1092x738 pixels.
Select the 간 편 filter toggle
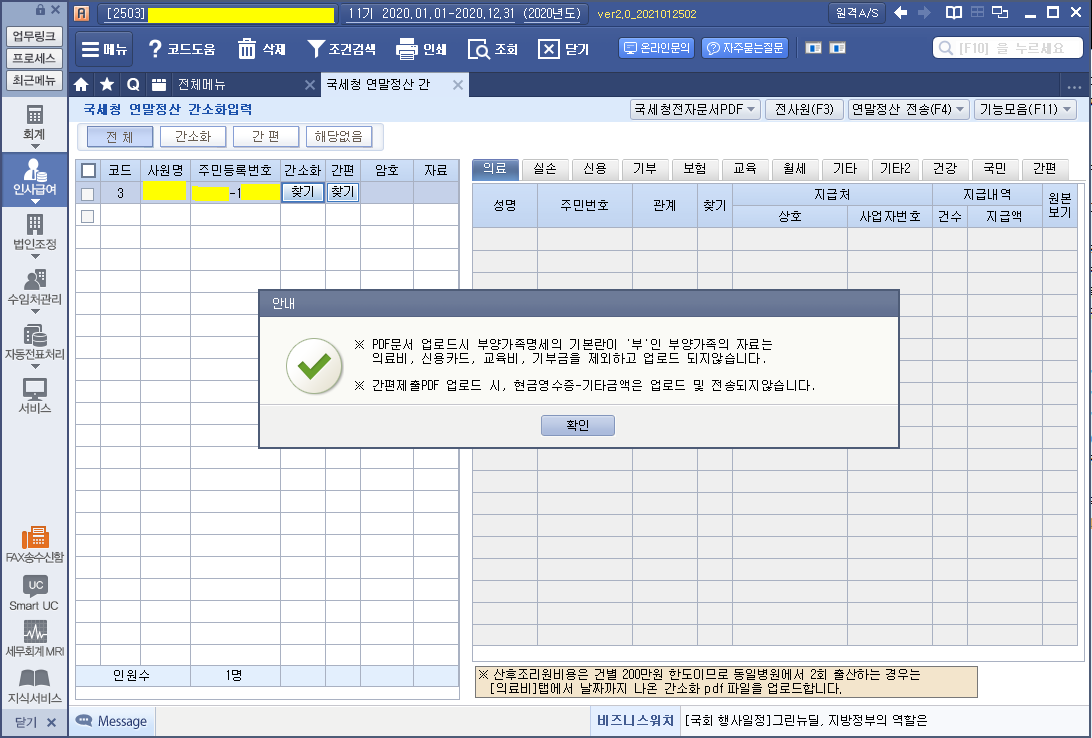266,136
